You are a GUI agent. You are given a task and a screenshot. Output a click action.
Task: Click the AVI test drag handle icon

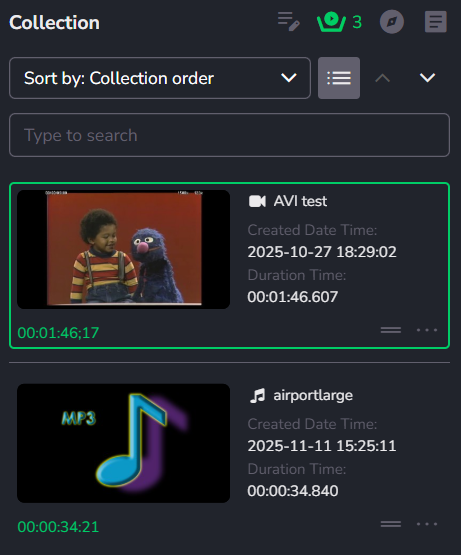(391, 330)
